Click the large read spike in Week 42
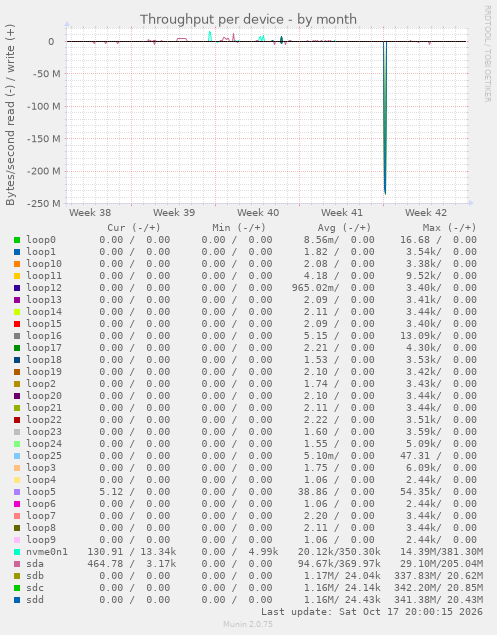 [x=385, y=117]
